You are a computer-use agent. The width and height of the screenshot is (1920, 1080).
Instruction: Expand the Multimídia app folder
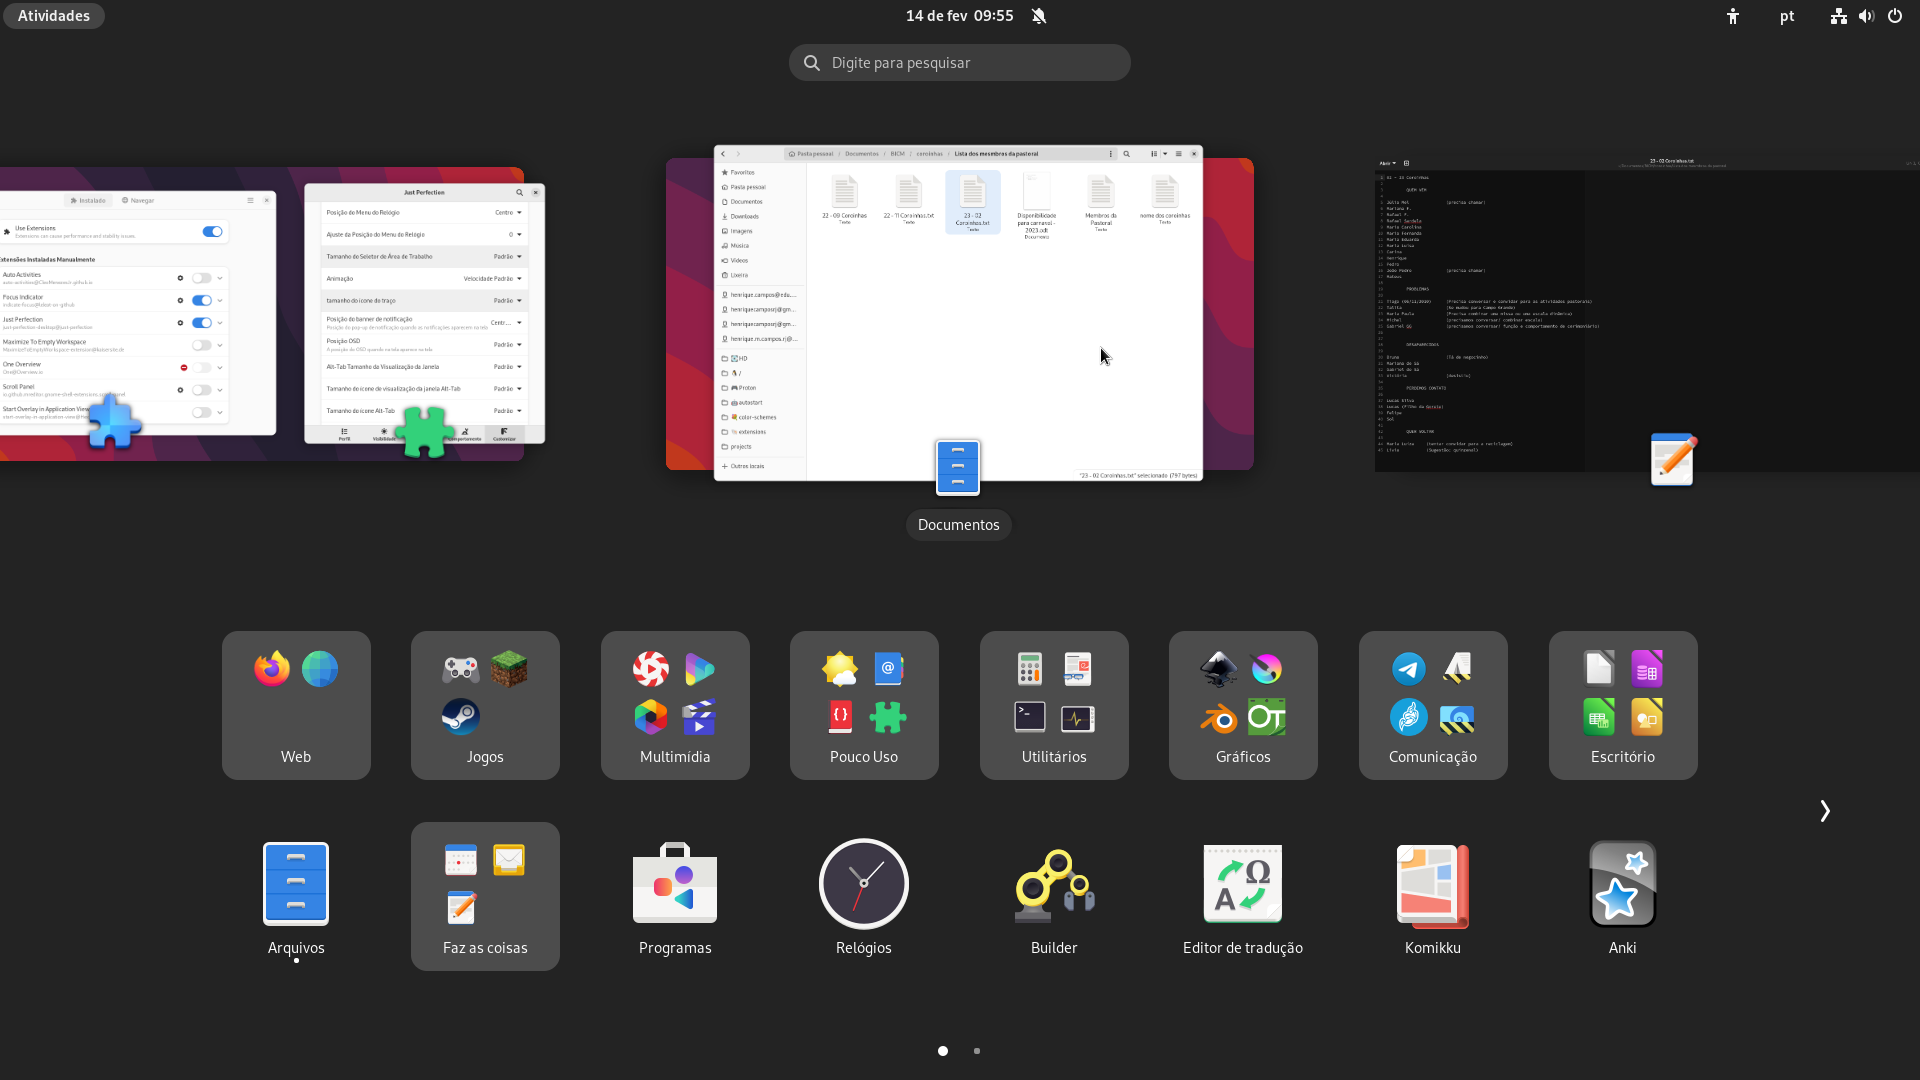675,705
